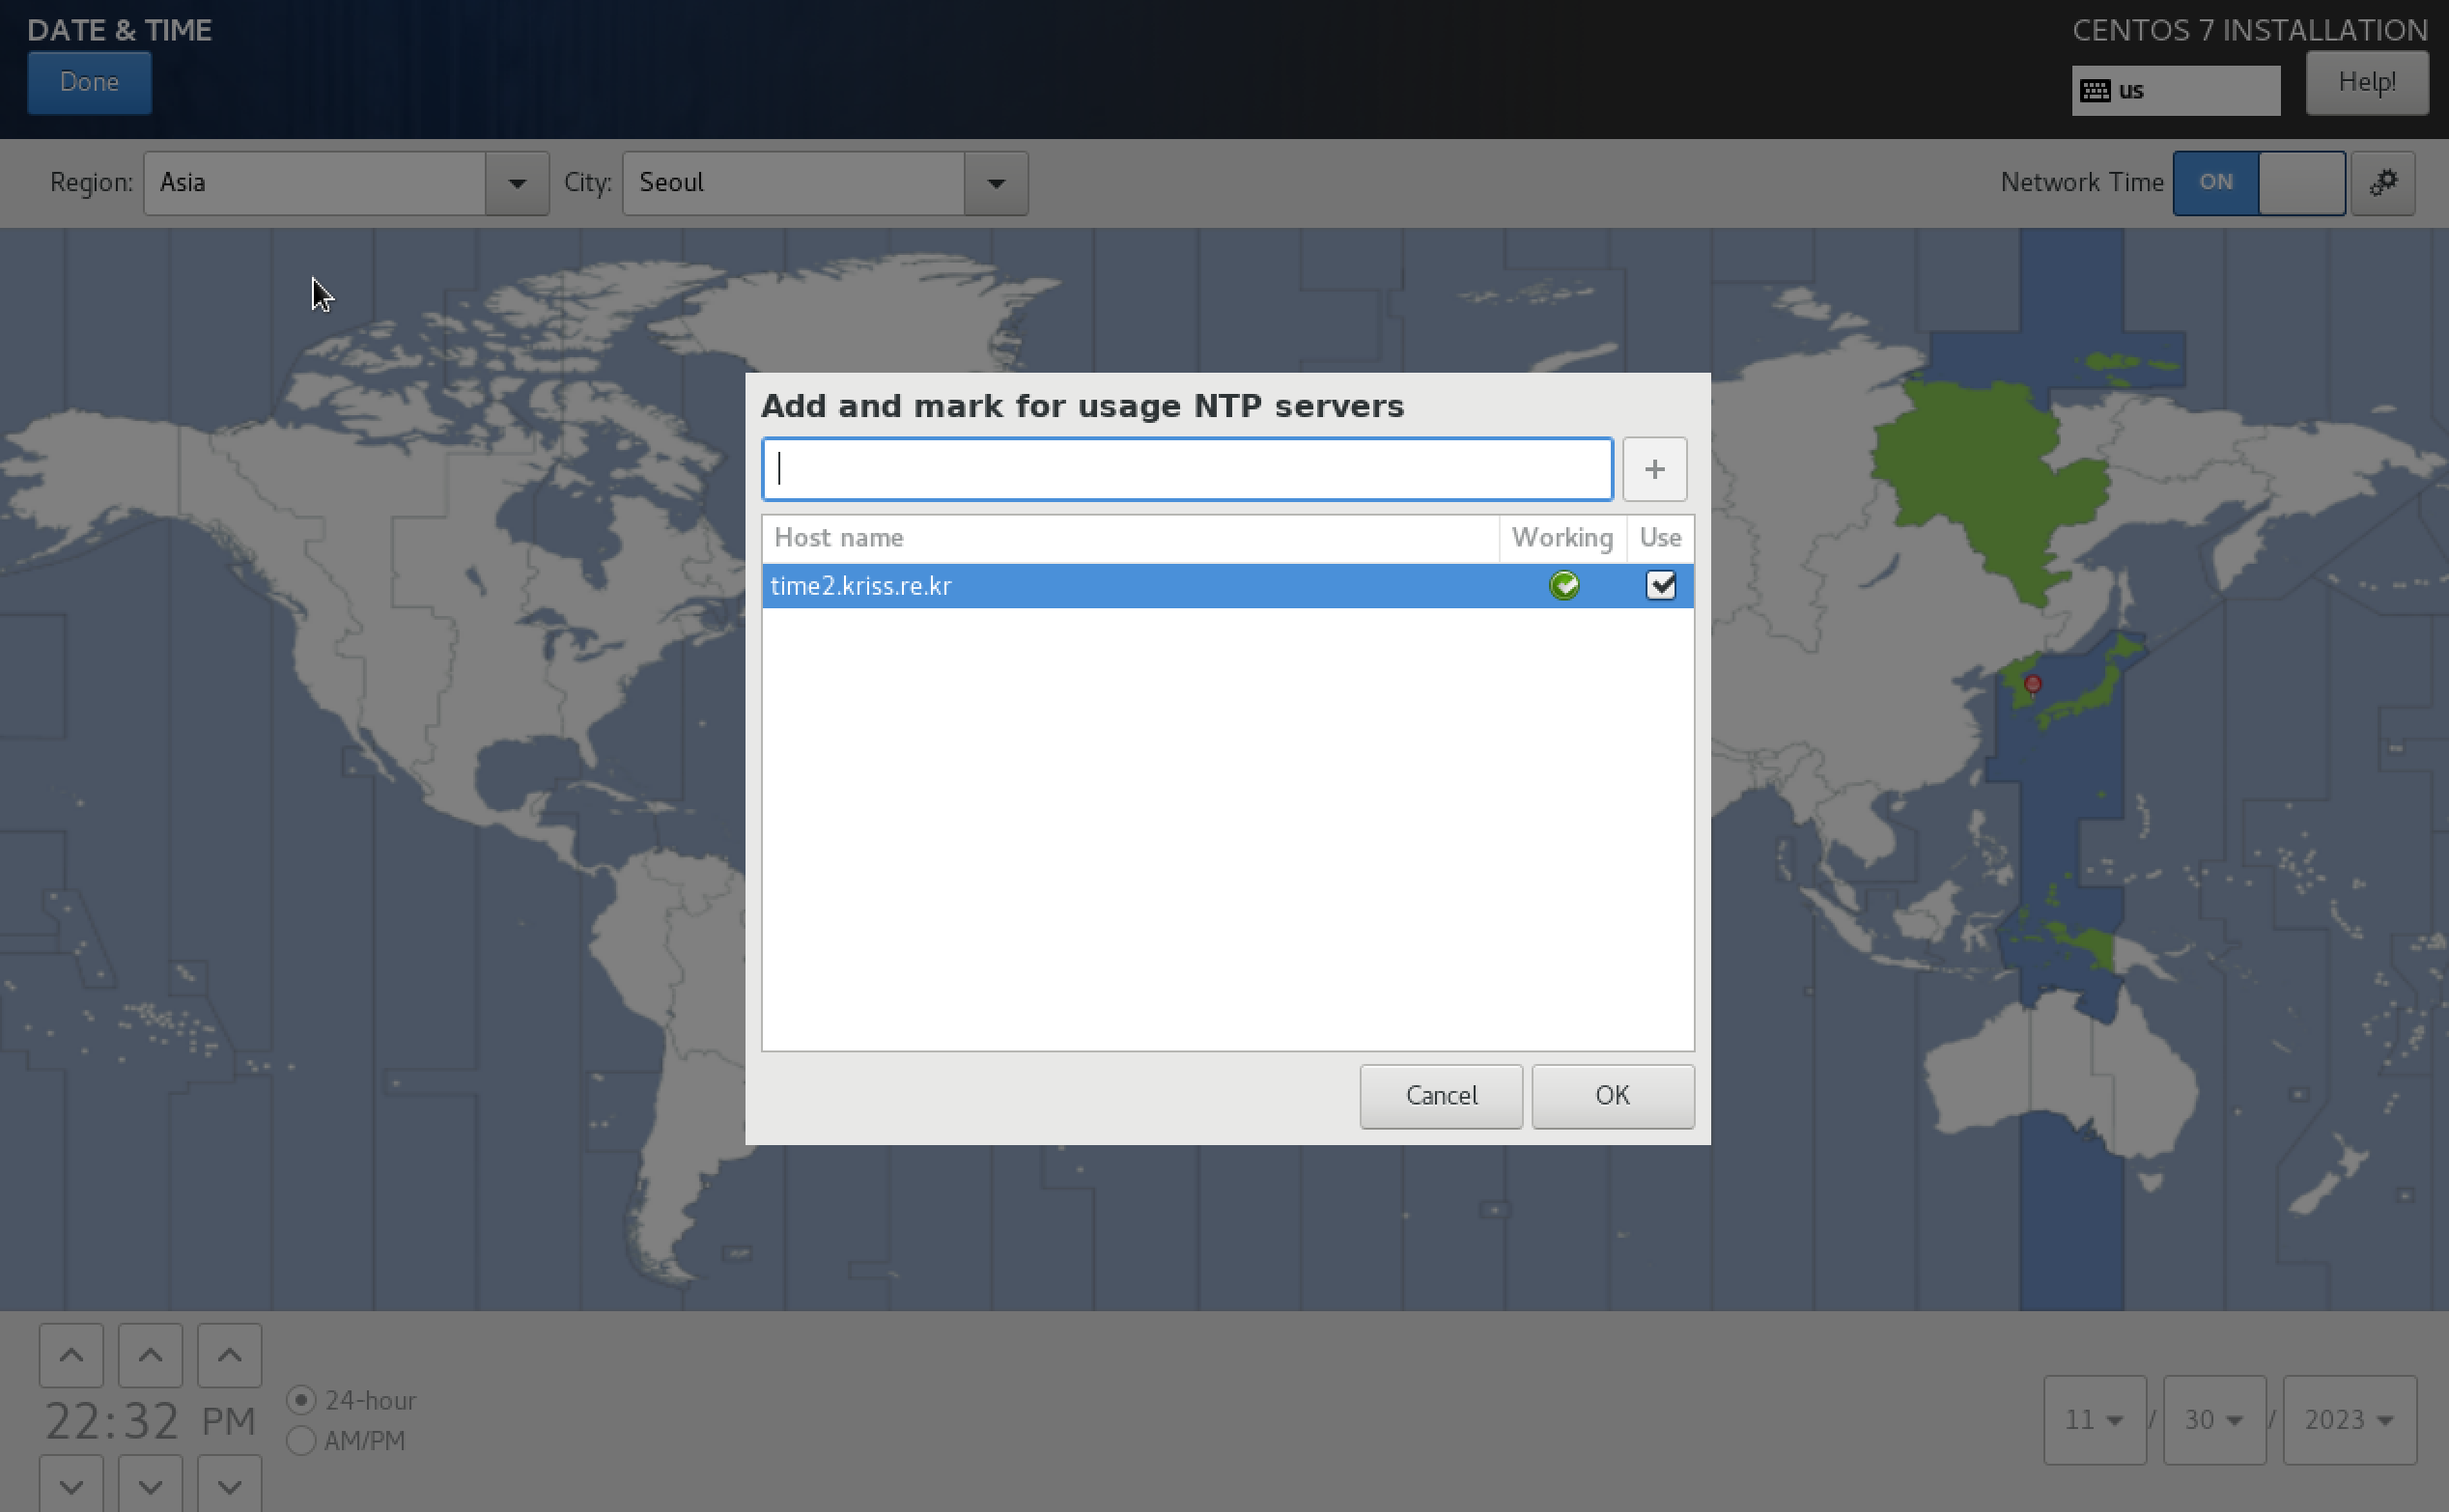Uncheck Use for time2.kriss.re.kr

1660,585
